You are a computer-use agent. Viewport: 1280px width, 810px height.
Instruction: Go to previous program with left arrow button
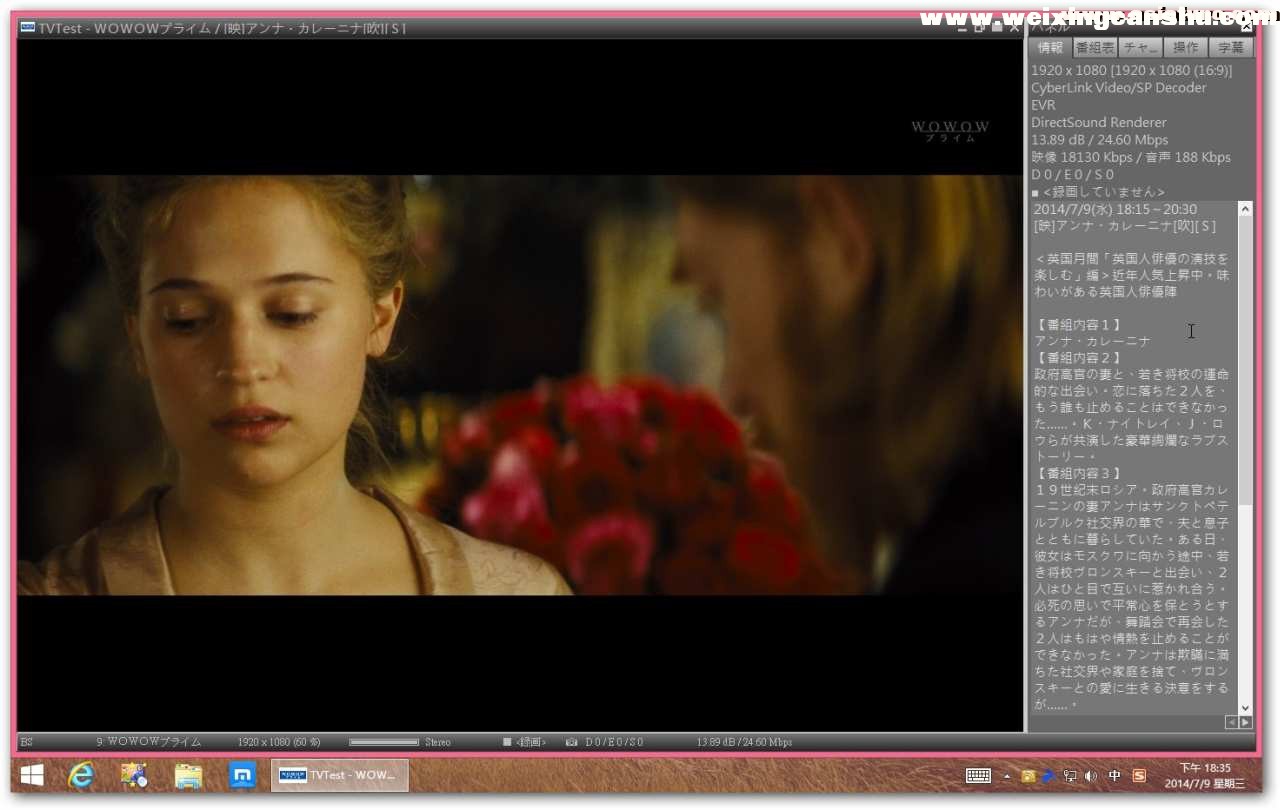[x=1231, y=721]
